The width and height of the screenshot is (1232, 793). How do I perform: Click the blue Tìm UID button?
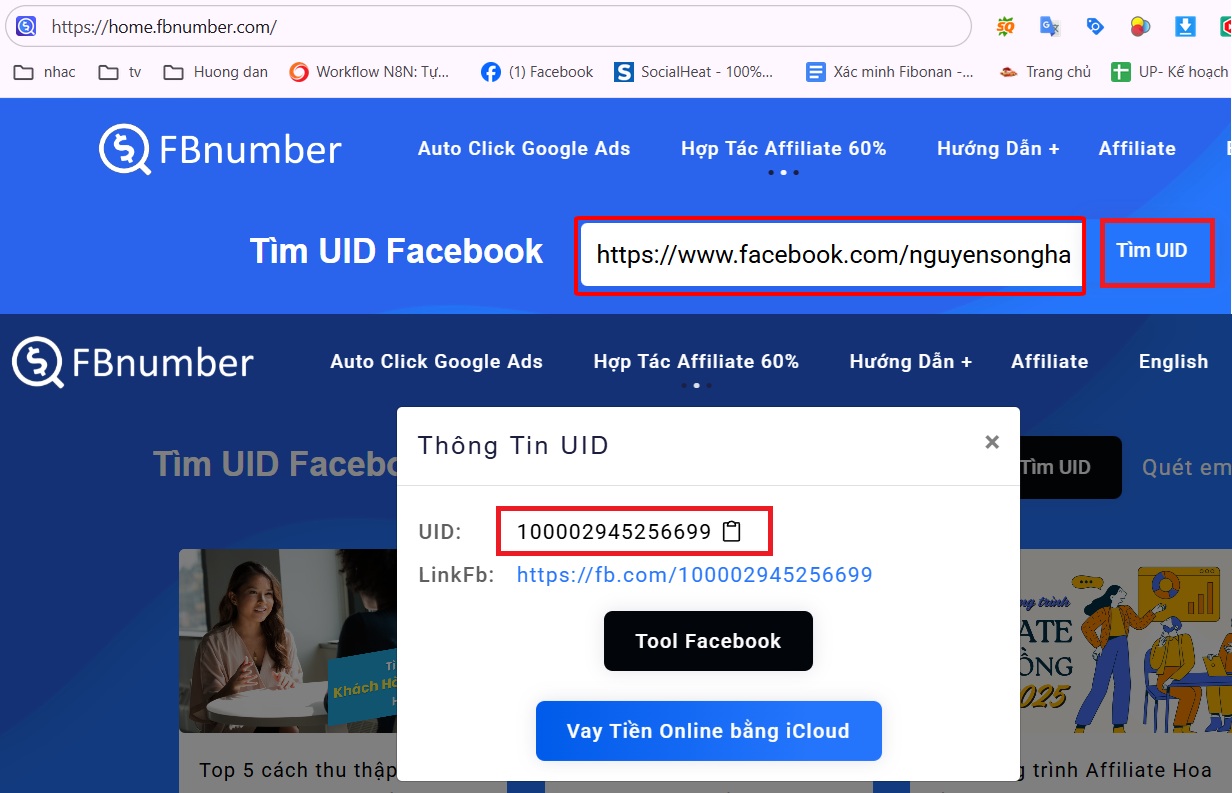pos(1156,251)
